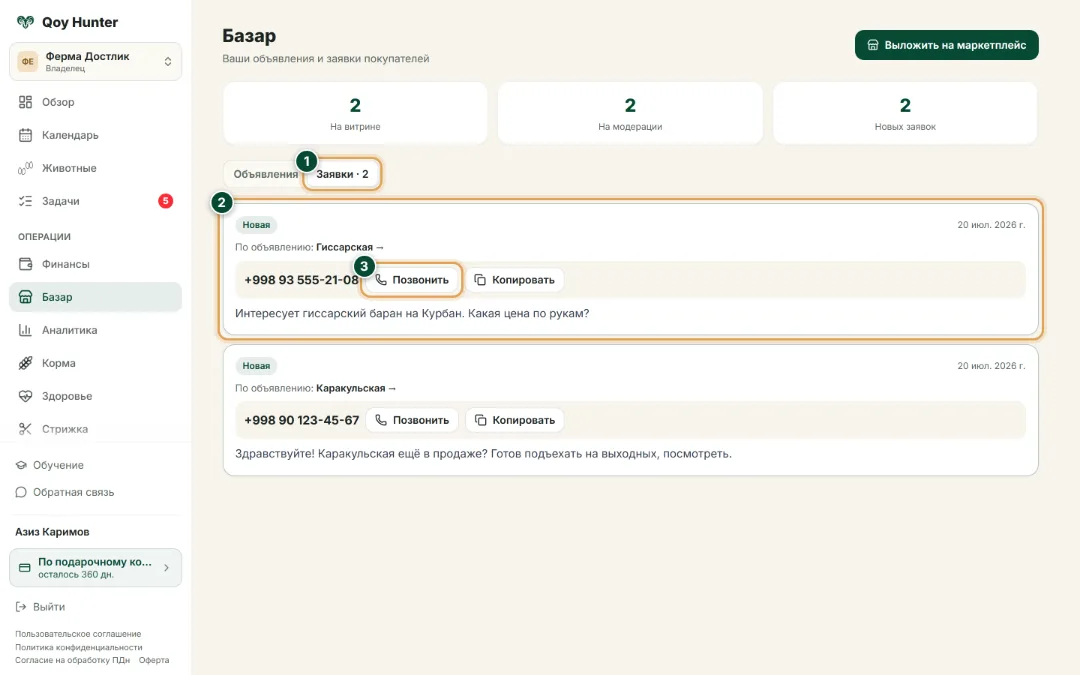Click phone icon next to +998 90 123-45-67
This screenshot has width=1080, height=675.
(x=381, y=420)
